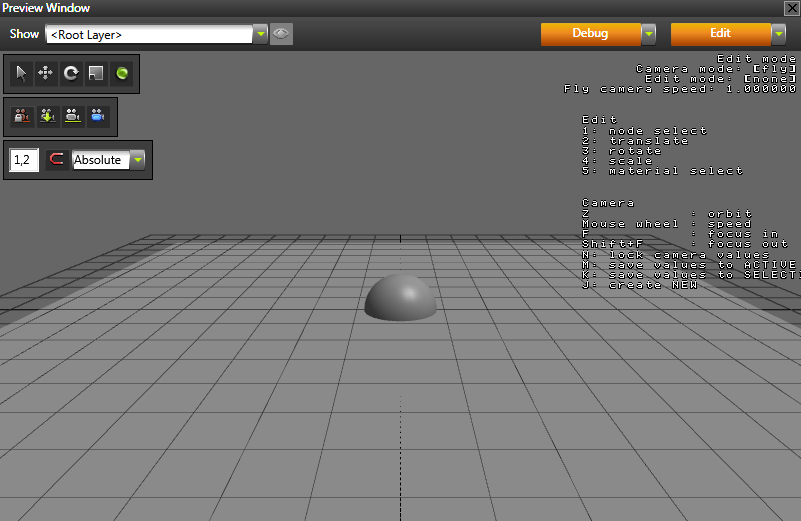Click the lock camera values icon
This screenshot has width=801, height=521.
[x=22, y=116]
